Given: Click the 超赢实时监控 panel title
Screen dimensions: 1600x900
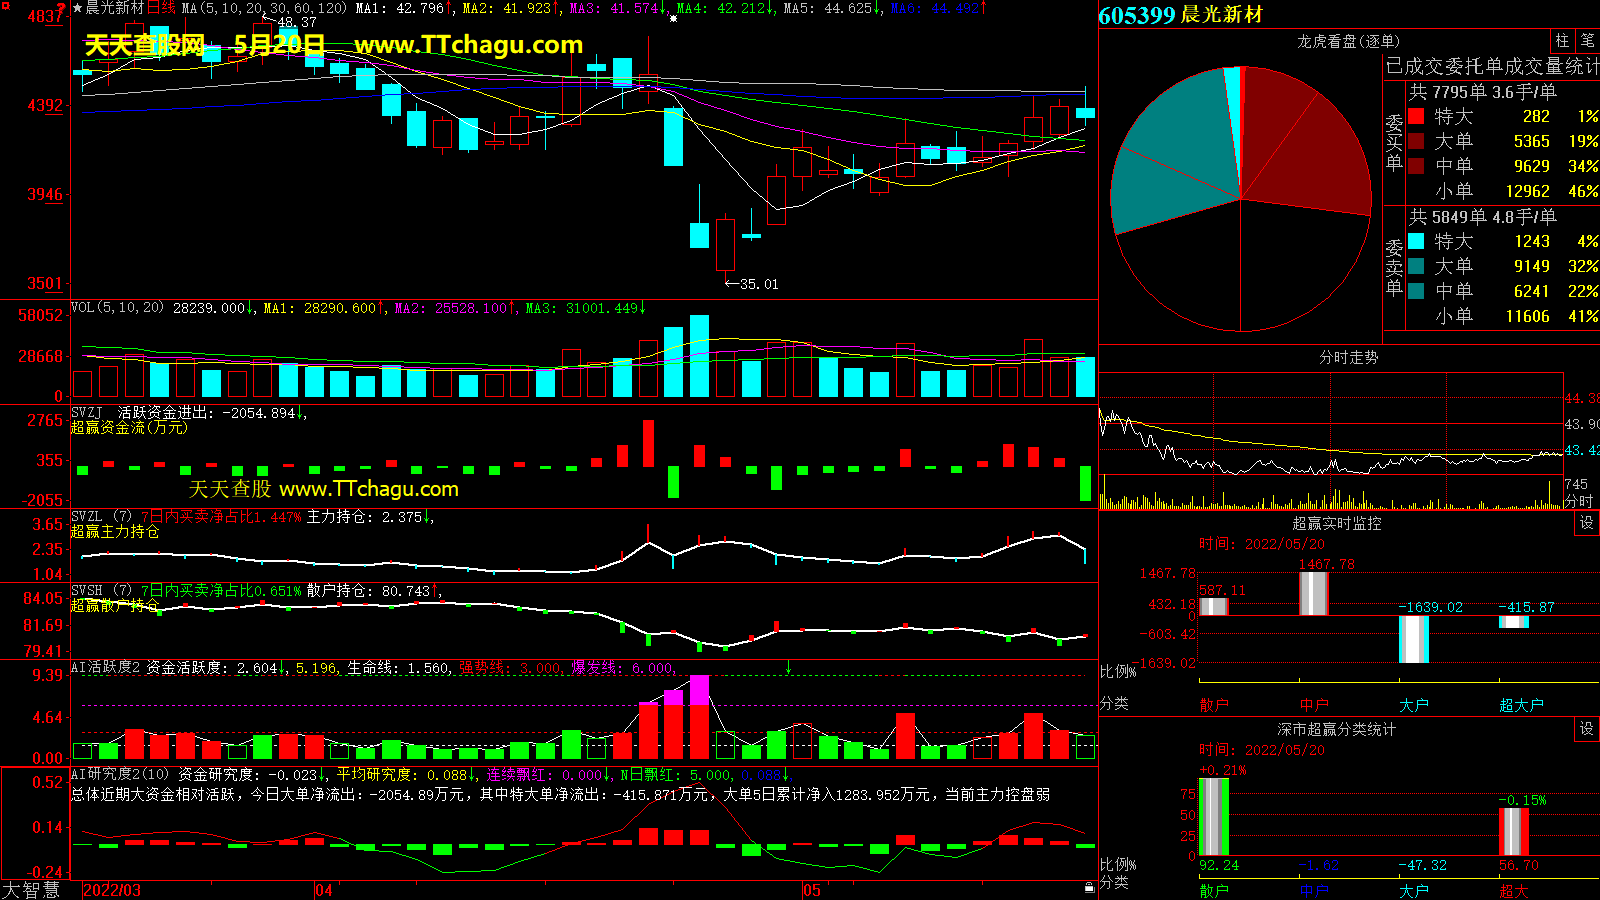Looking at the screenshot, I should pos(1336,523).
